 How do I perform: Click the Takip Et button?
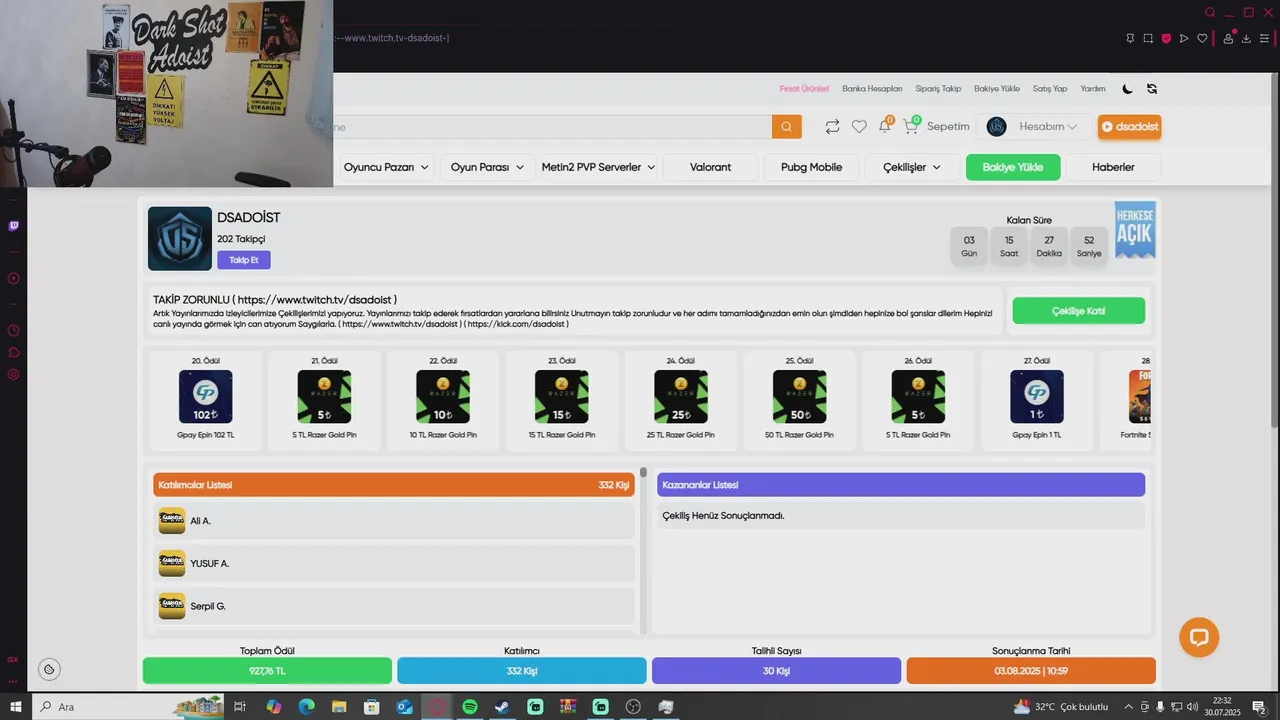click(x=244, y=260)
